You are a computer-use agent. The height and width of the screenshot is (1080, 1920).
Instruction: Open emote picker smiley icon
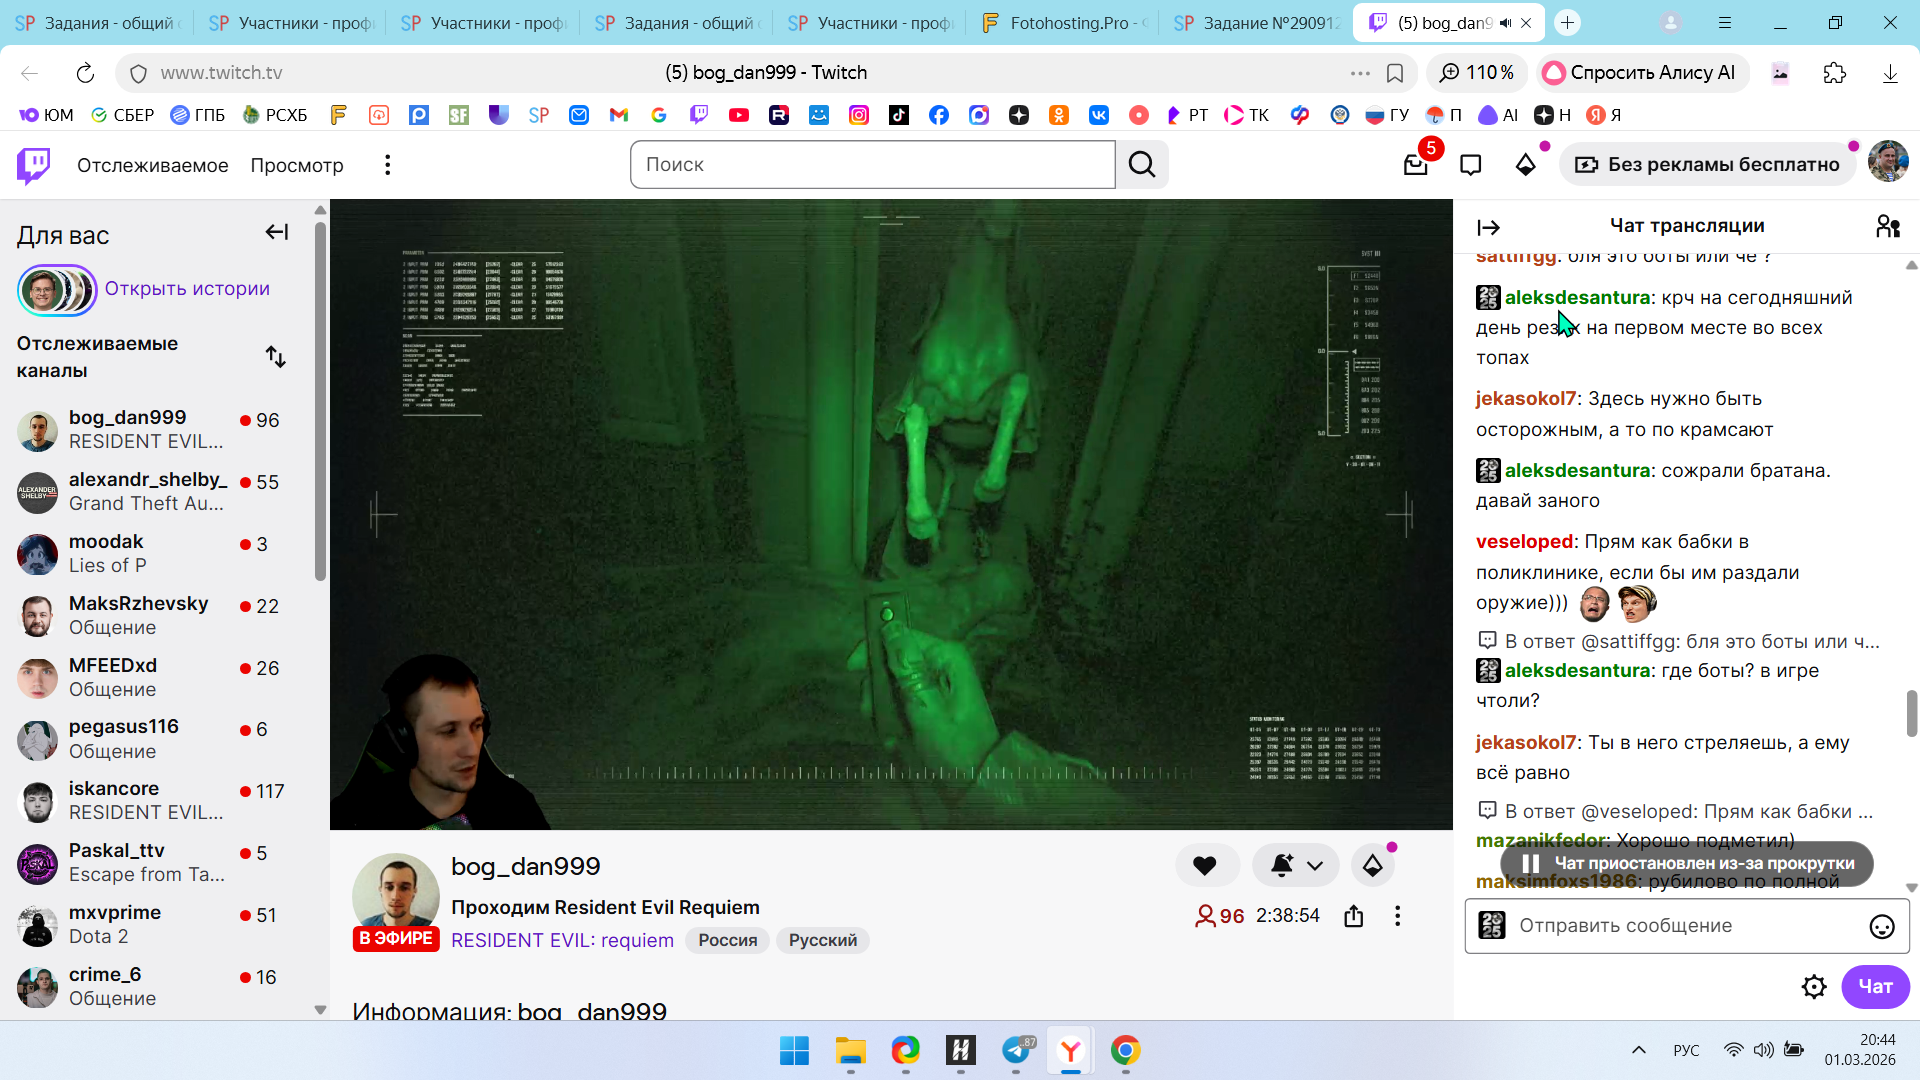(1881, 927)
